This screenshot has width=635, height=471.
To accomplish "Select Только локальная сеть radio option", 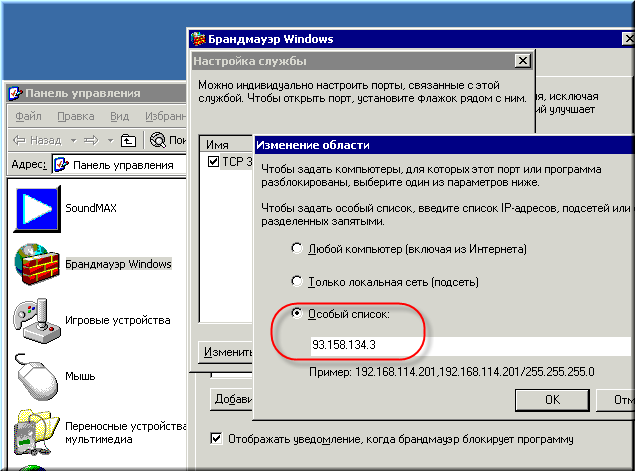I will [297, 281].
